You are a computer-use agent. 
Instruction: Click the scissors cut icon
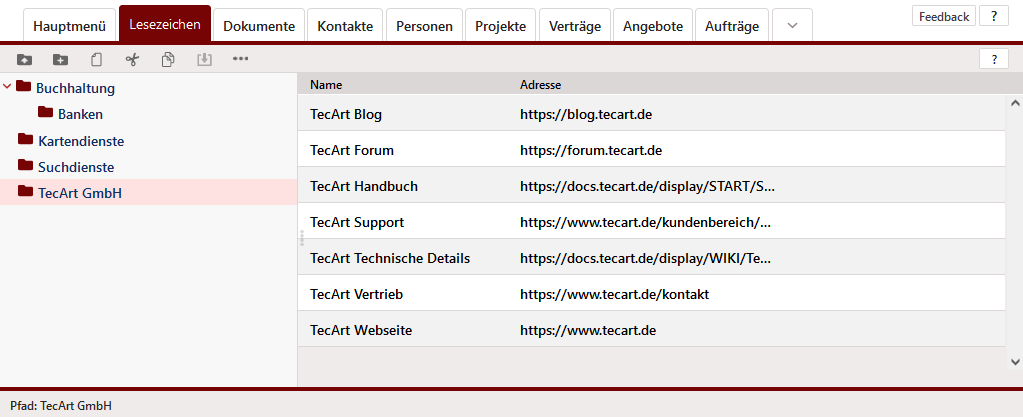[132, 59]
